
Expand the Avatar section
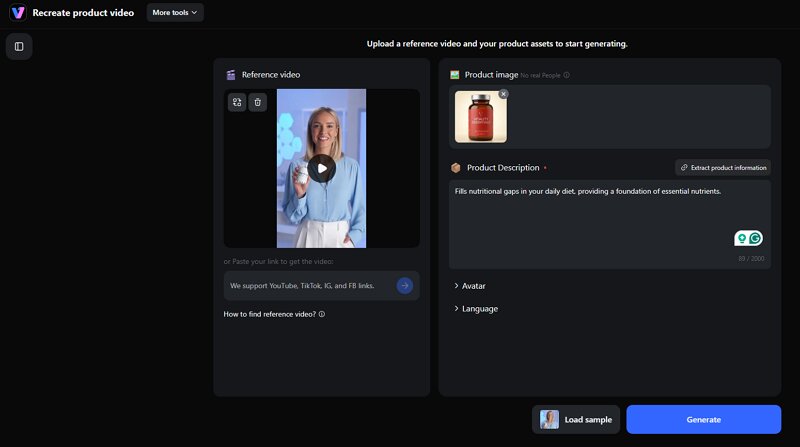tap(469, 286)
